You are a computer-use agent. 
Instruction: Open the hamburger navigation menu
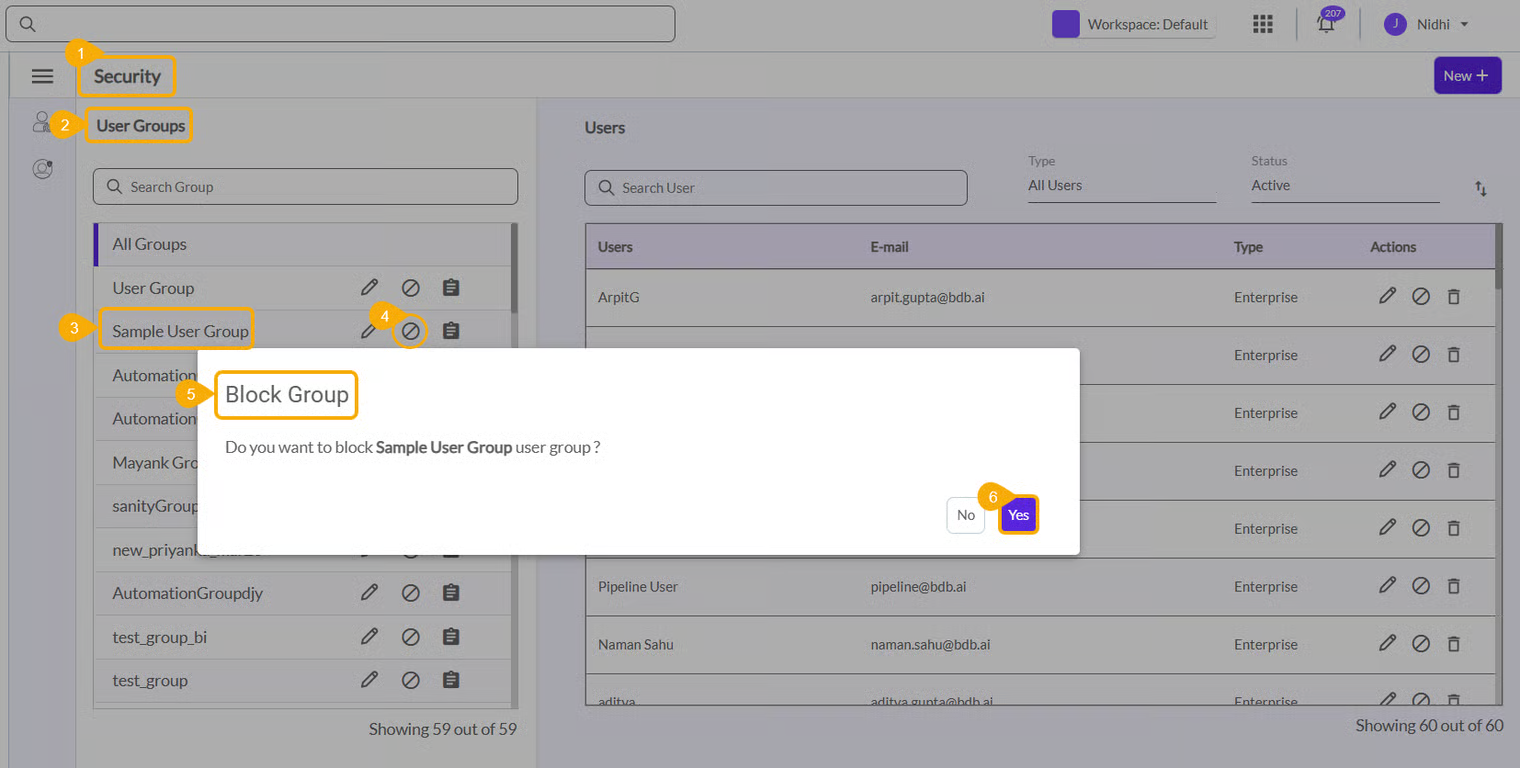click(42, 76)
